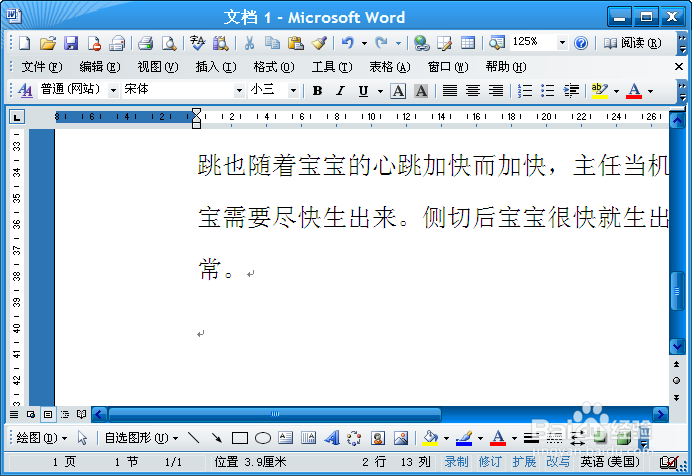The width and height of the screenshot is (692, 476).
Task: Open the 帮助 menu
Action: [506, 67]
